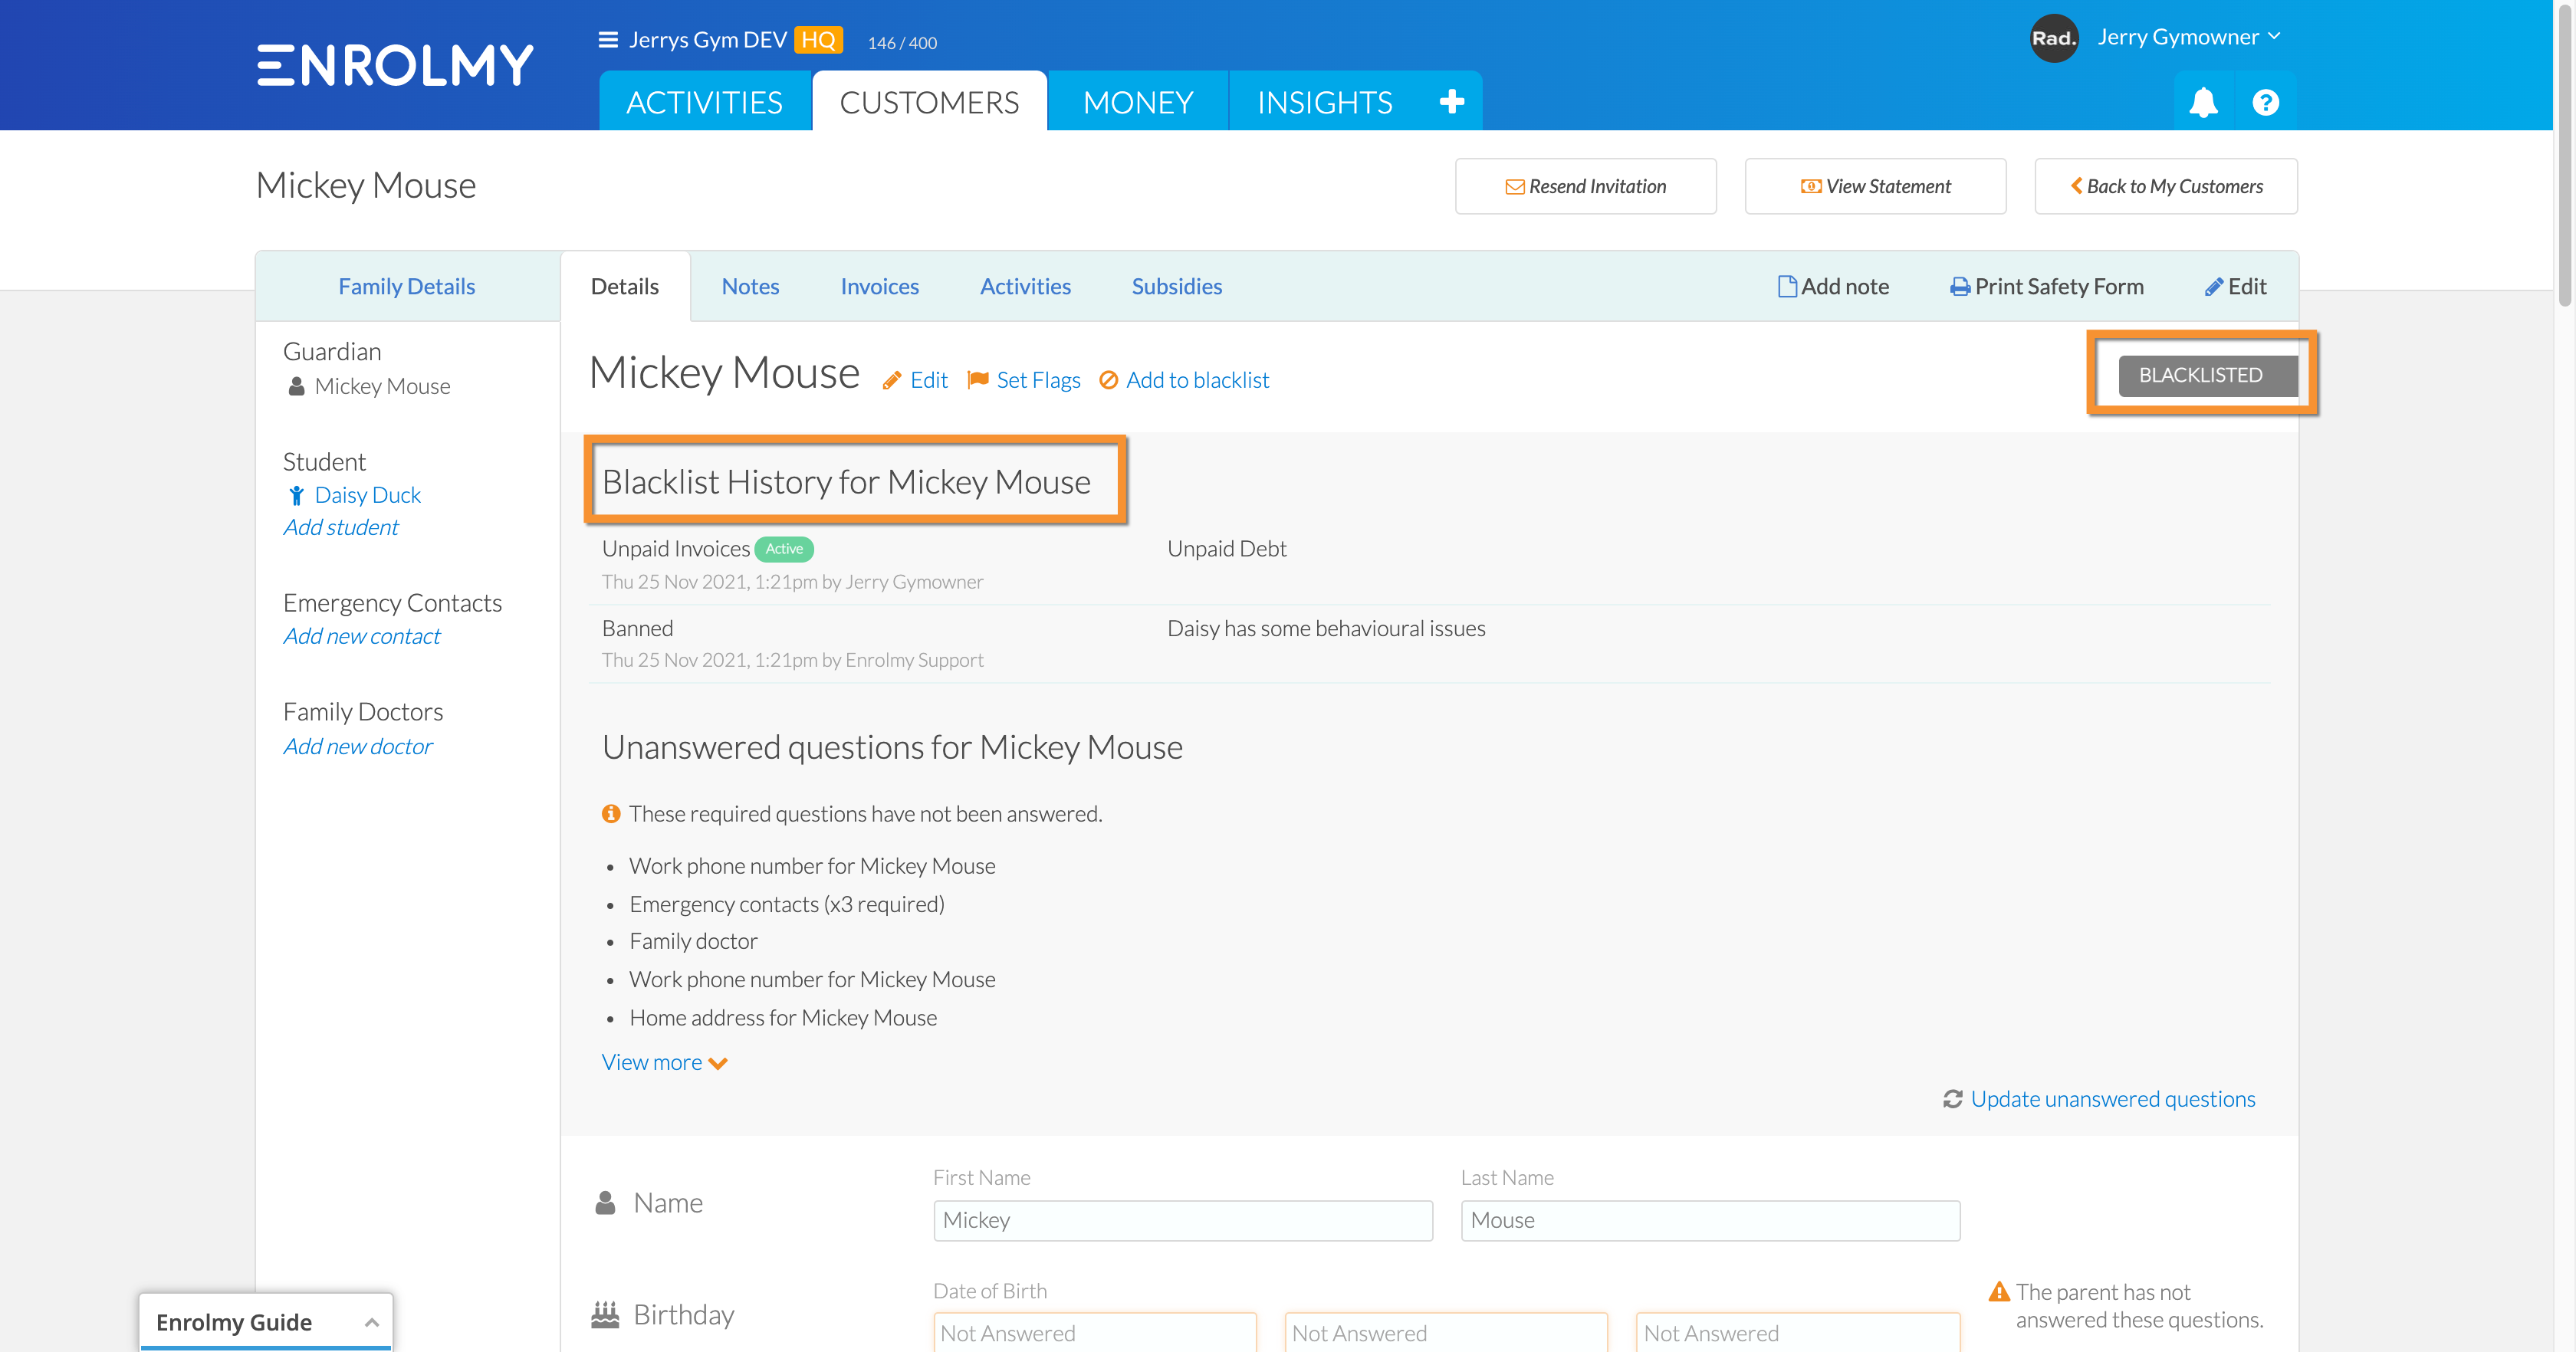
Task: Click the second Date of Birth Not Answered field
Action: coord(1446,1333)
